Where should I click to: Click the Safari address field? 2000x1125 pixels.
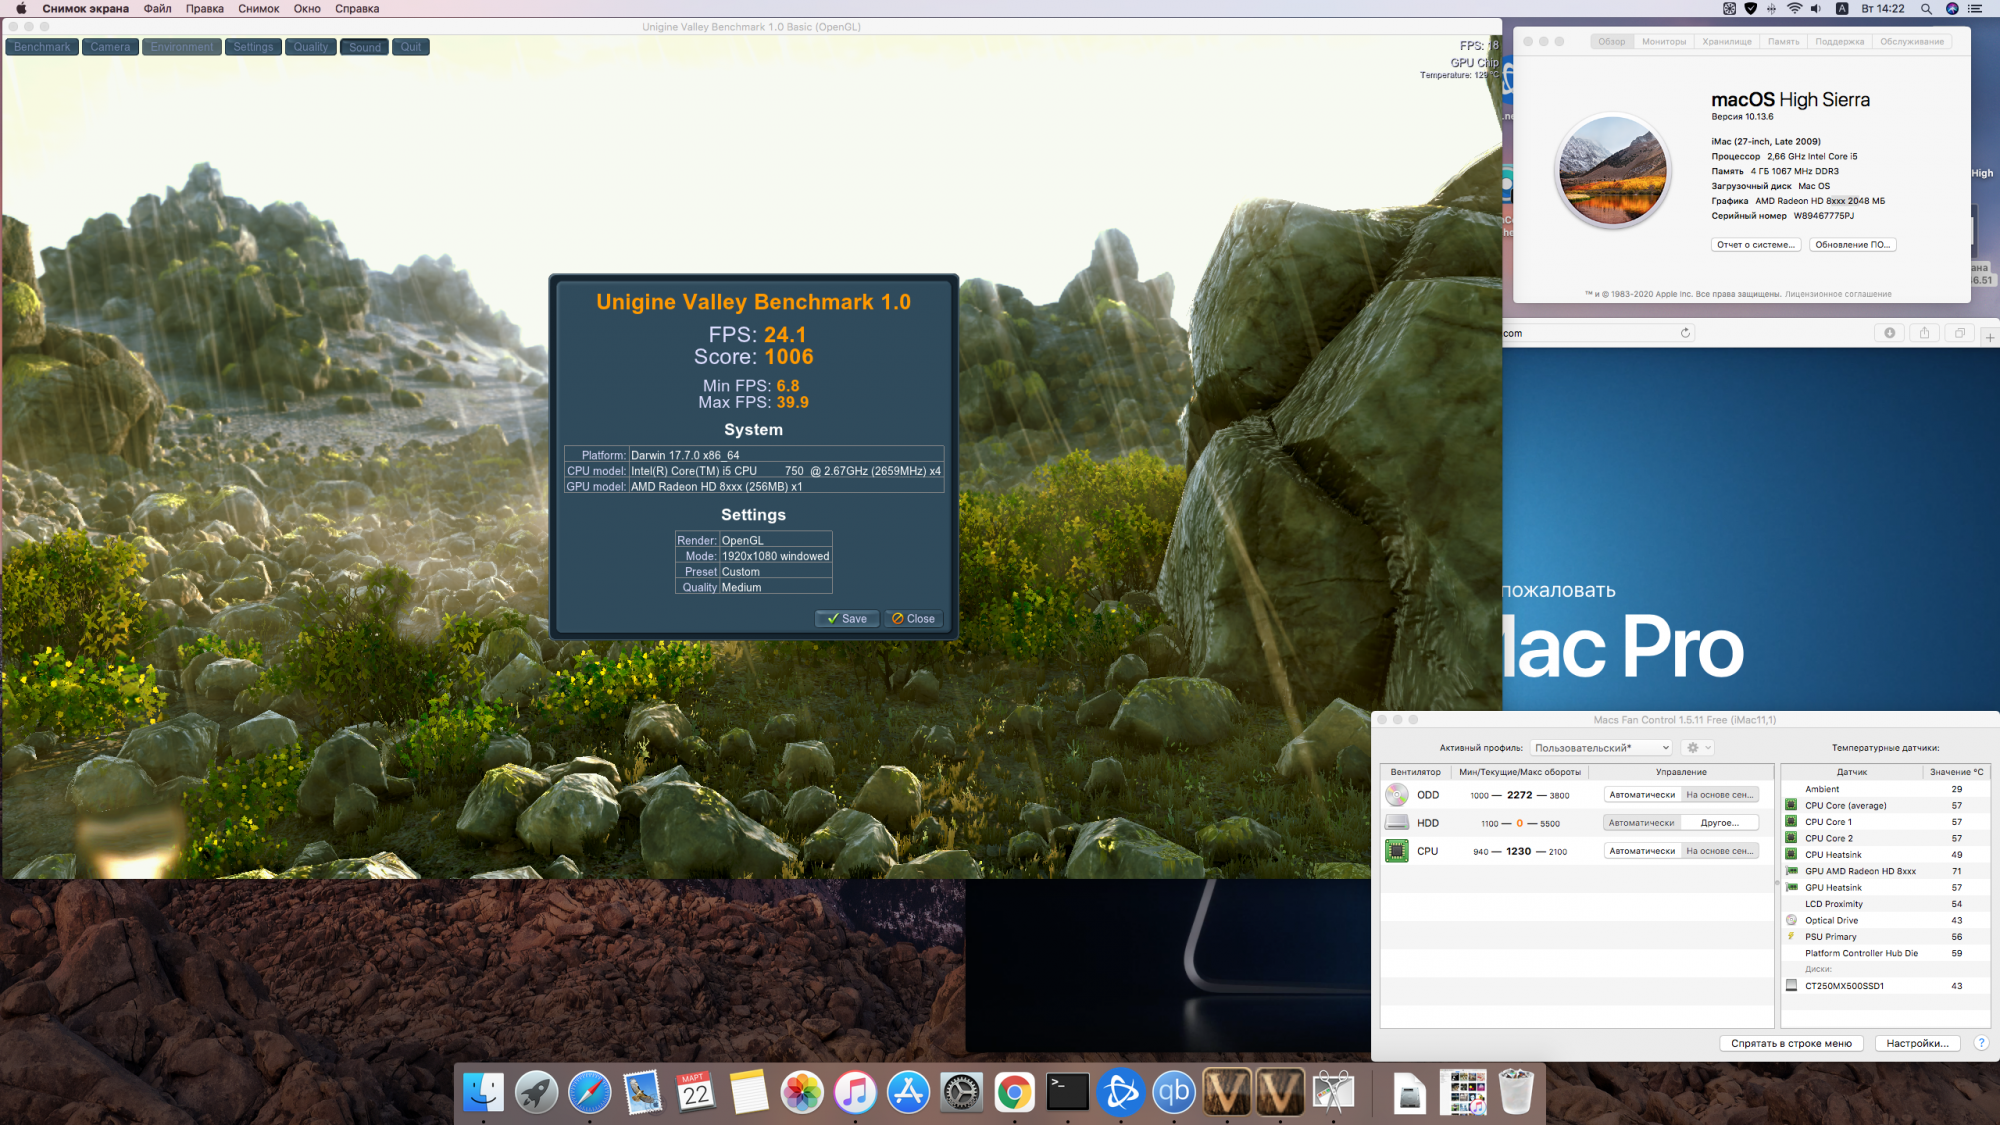pyautogui.click(x=1590, y=333)
